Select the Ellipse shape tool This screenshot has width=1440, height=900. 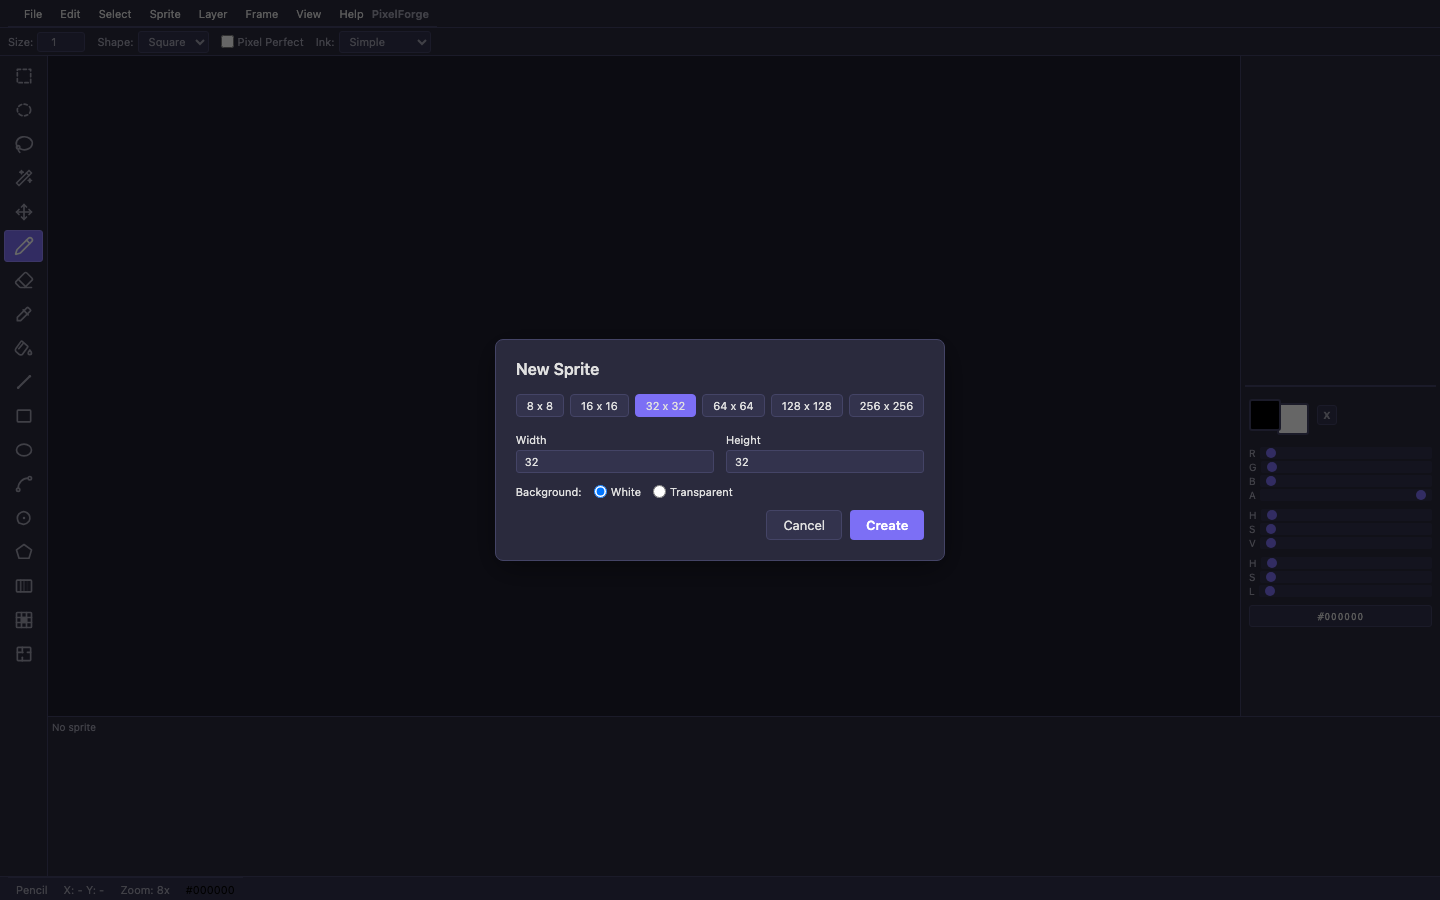(x=24, y=450)
